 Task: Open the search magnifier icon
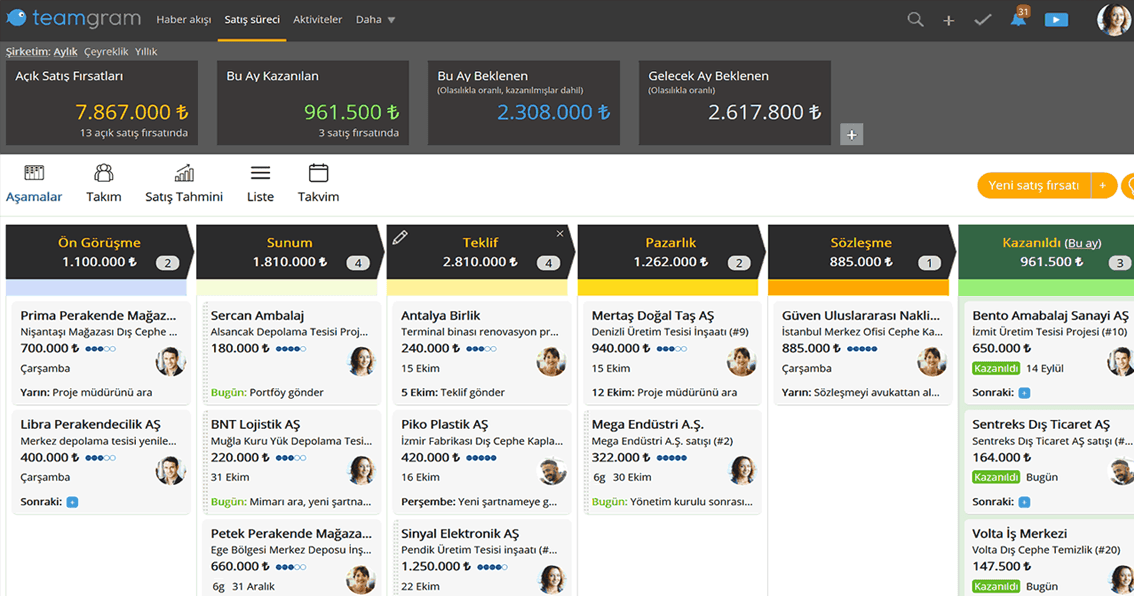pos(915,20)
